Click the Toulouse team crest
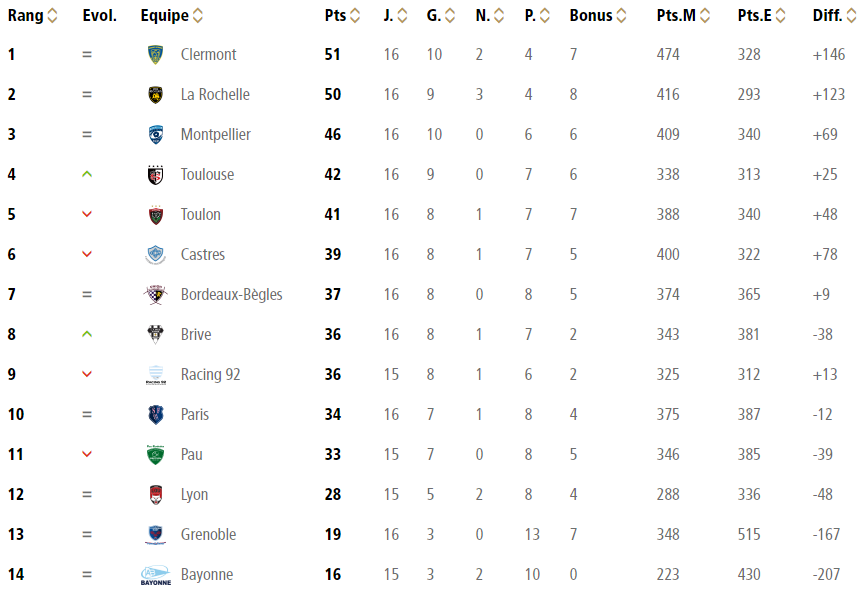The width and height of the screenshot is (866, 597). (x=155, y=174)
